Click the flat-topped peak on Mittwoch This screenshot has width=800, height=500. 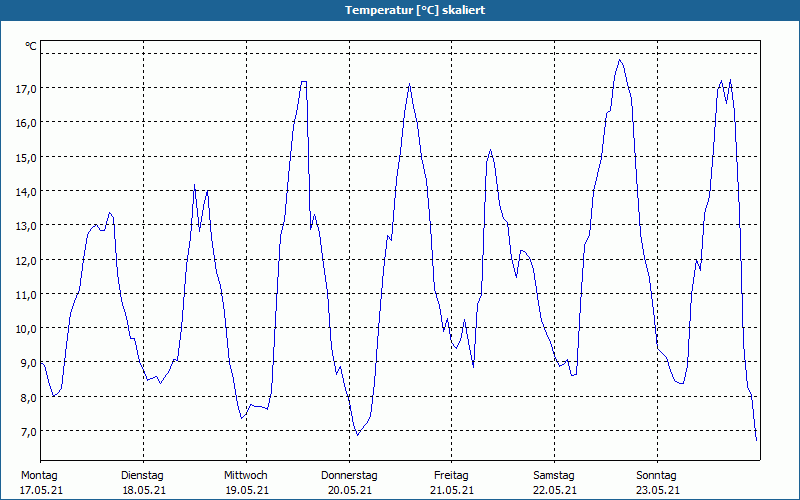[304, 82]
